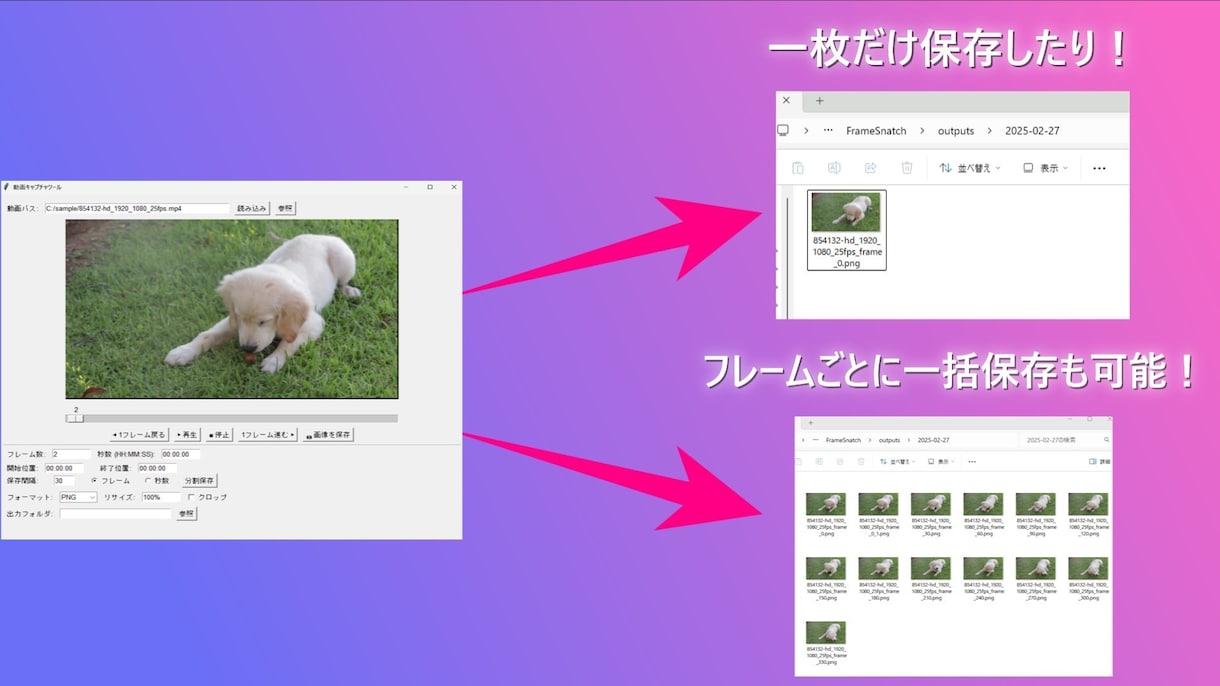The width and height of the screenshot is (1220, 686).
Task: Click the 秒数 (HH:MM:SS) input field
Action: tap(181, 454)
